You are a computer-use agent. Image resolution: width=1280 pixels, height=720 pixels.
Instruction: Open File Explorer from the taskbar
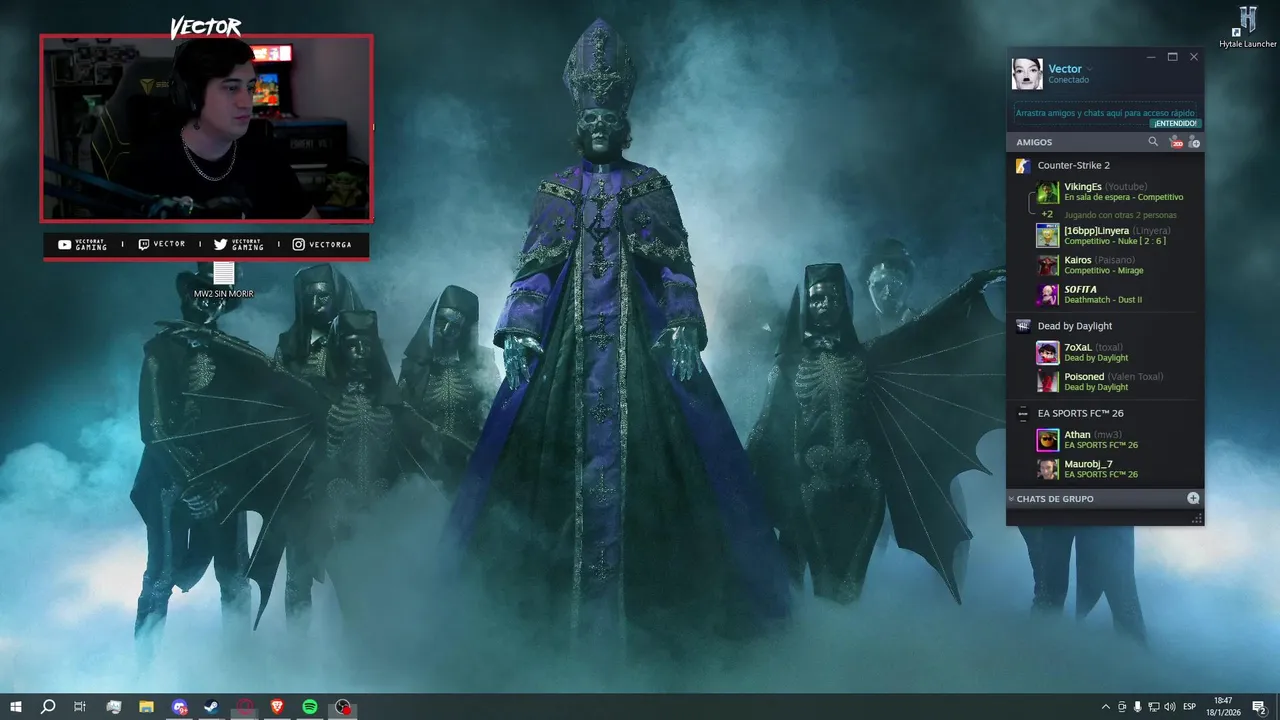(x=146, y=707)
